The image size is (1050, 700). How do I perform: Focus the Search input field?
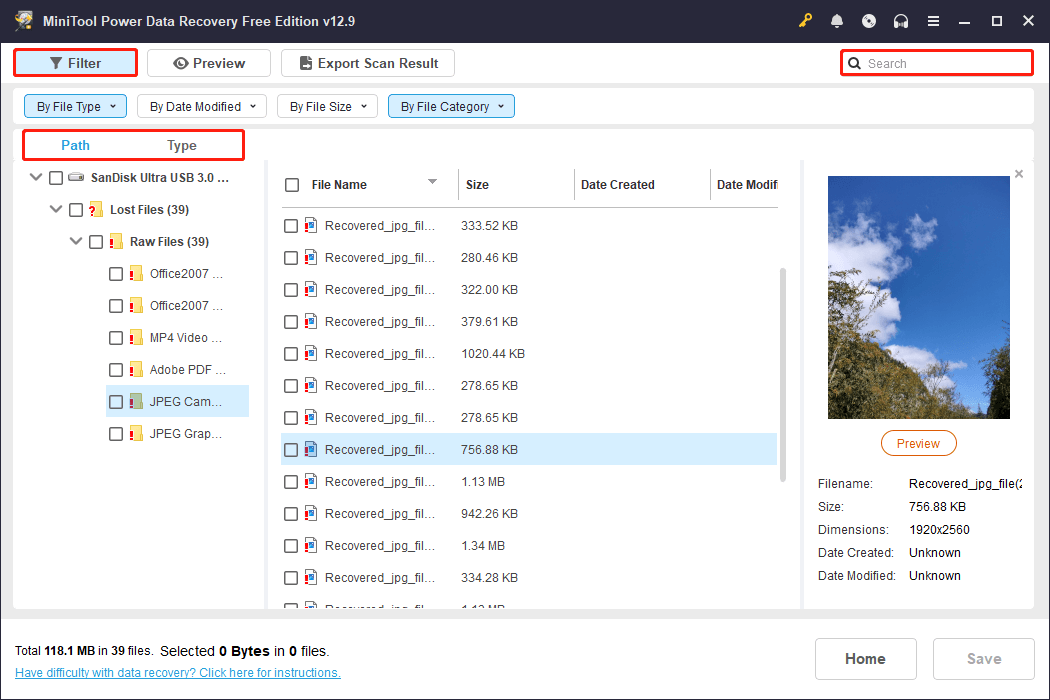coord(937,63)
